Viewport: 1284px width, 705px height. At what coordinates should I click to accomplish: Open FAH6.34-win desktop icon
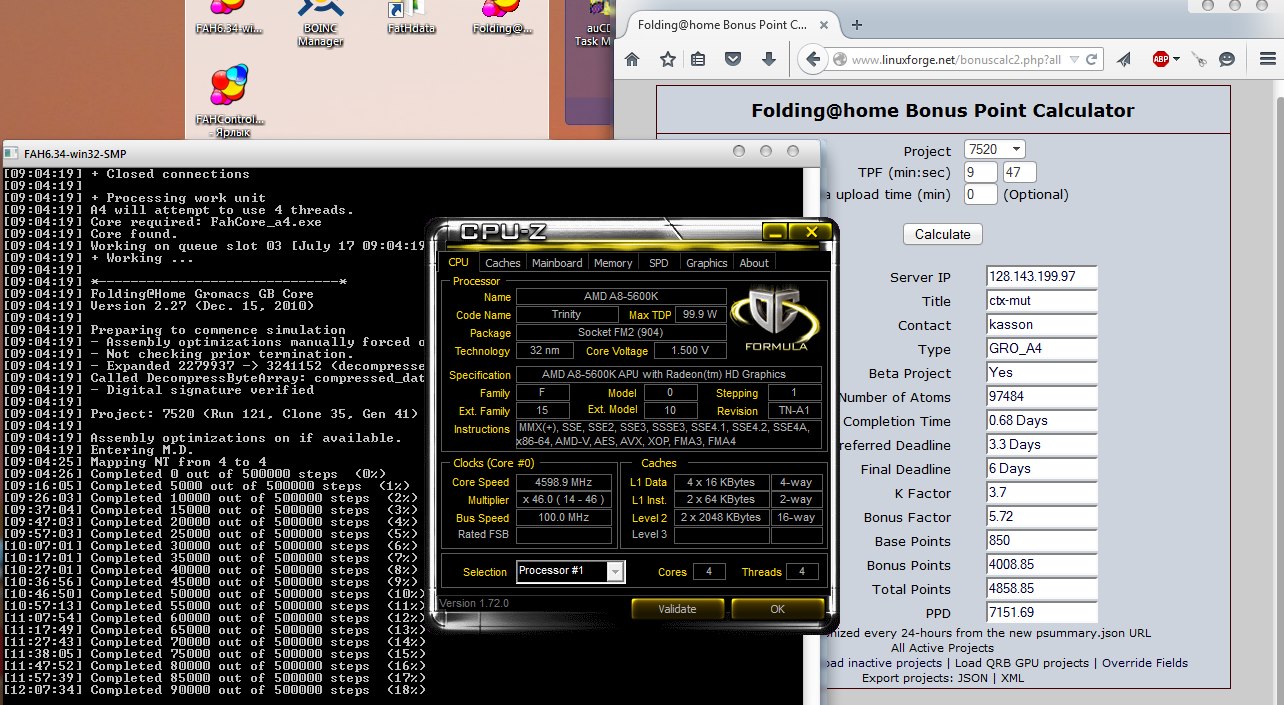(x=231, y=18)
